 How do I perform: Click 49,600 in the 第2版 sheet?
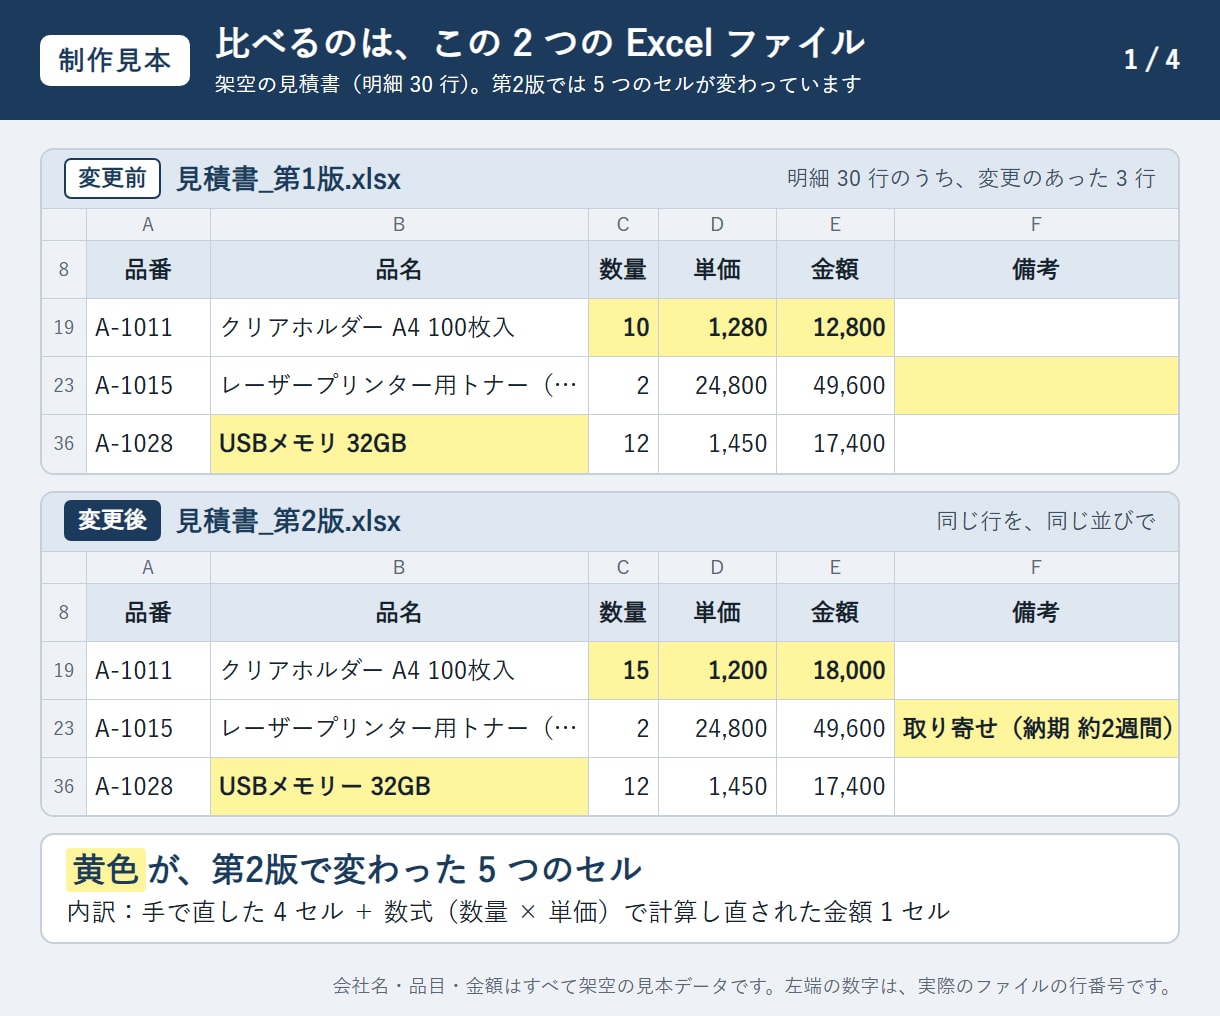(x=835, y=729)
